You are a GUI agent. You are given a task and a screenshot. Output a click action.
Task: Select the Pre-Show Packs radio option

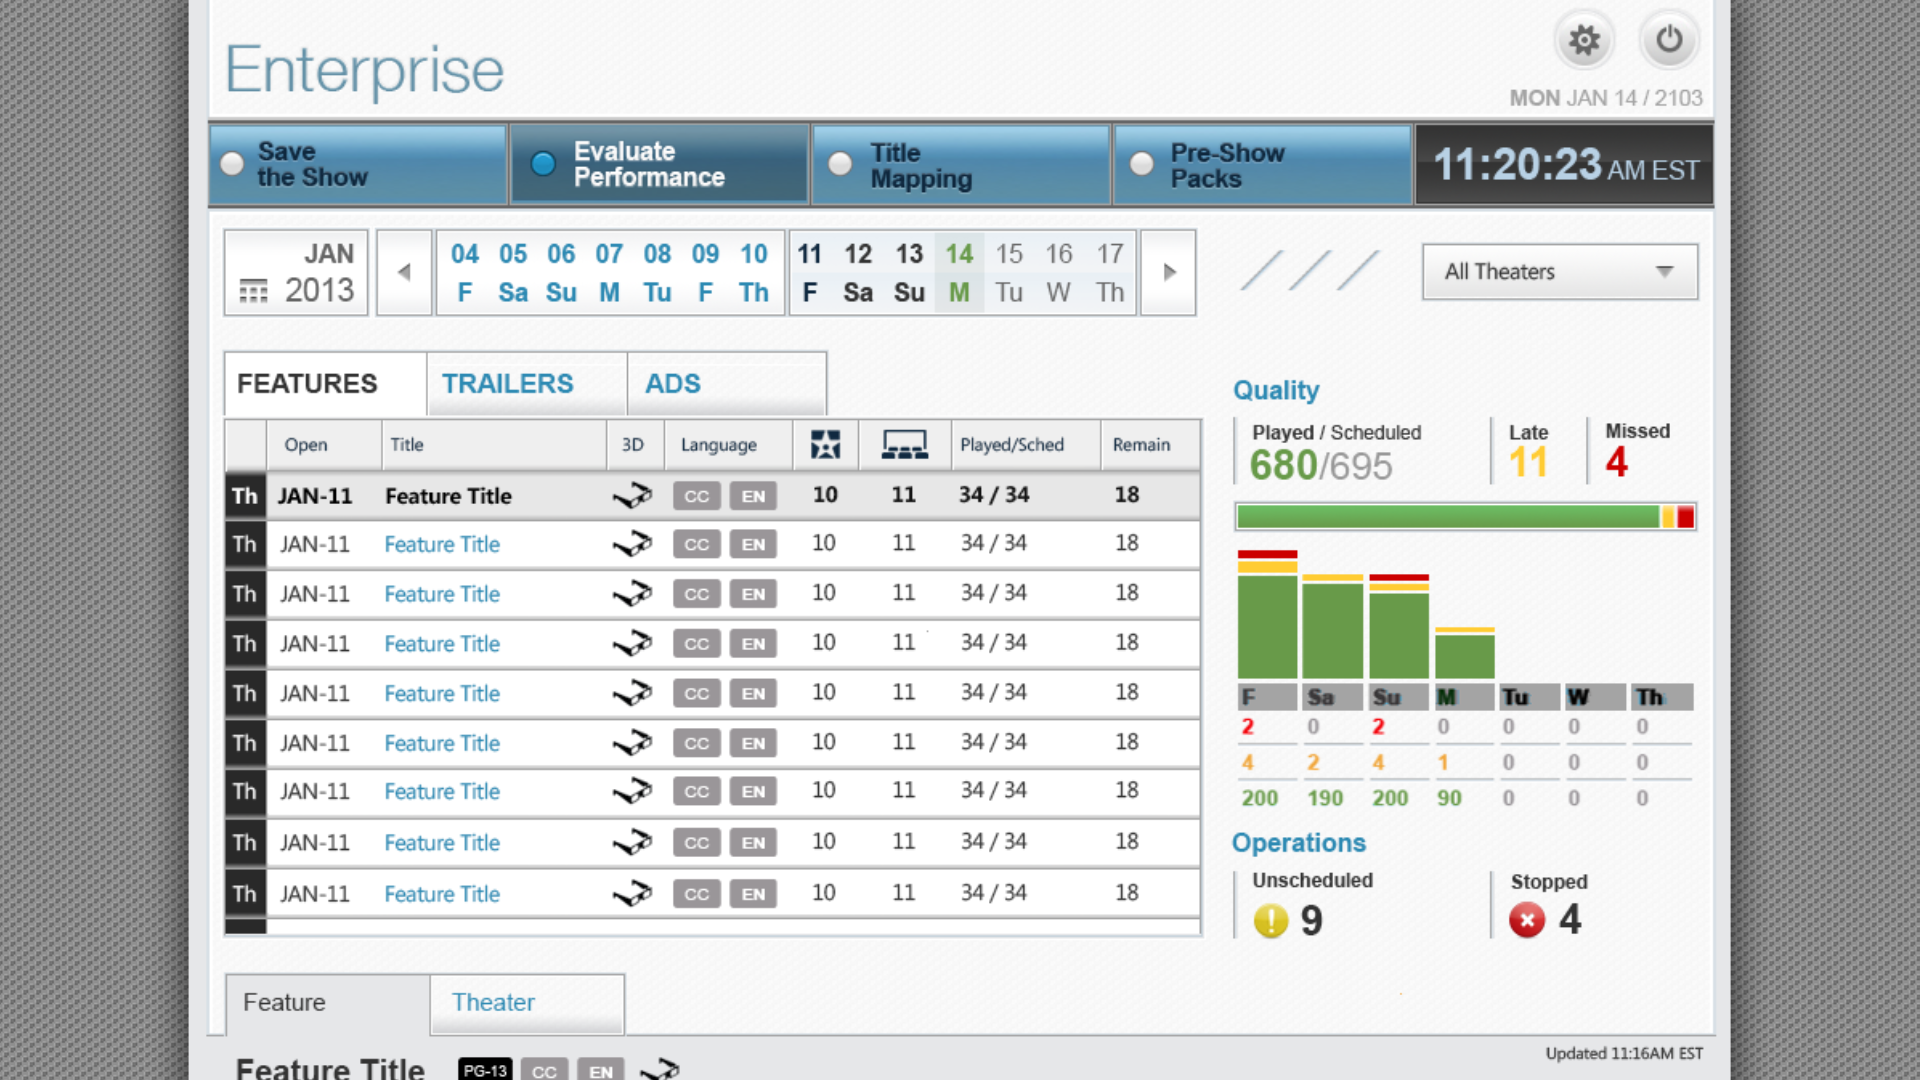pyautogui.click(x=1141, y=164)
